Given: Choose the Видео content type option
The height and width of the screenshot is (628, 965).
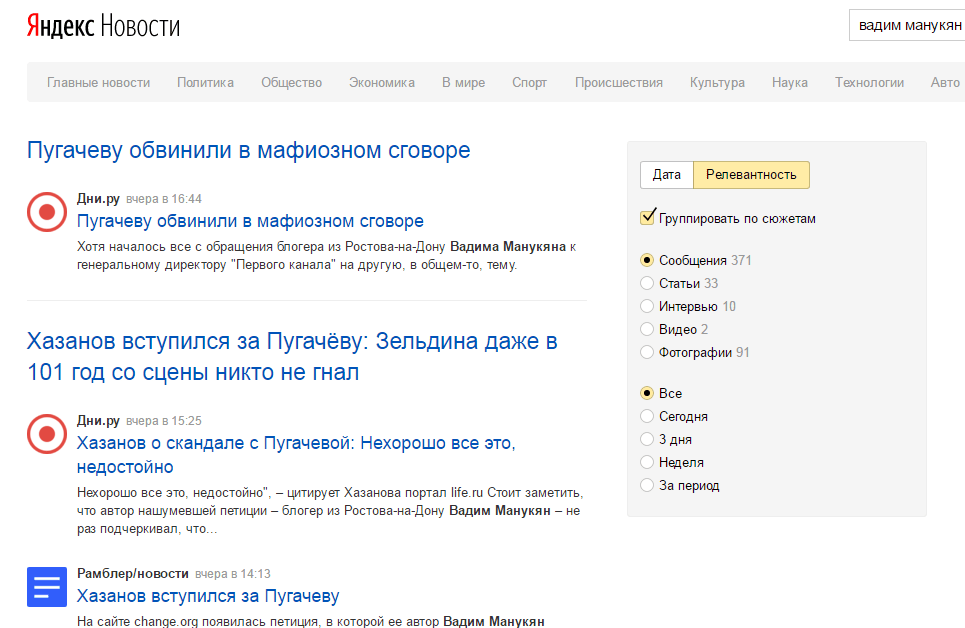Looking at the screenshot, I should click(647, 330).
